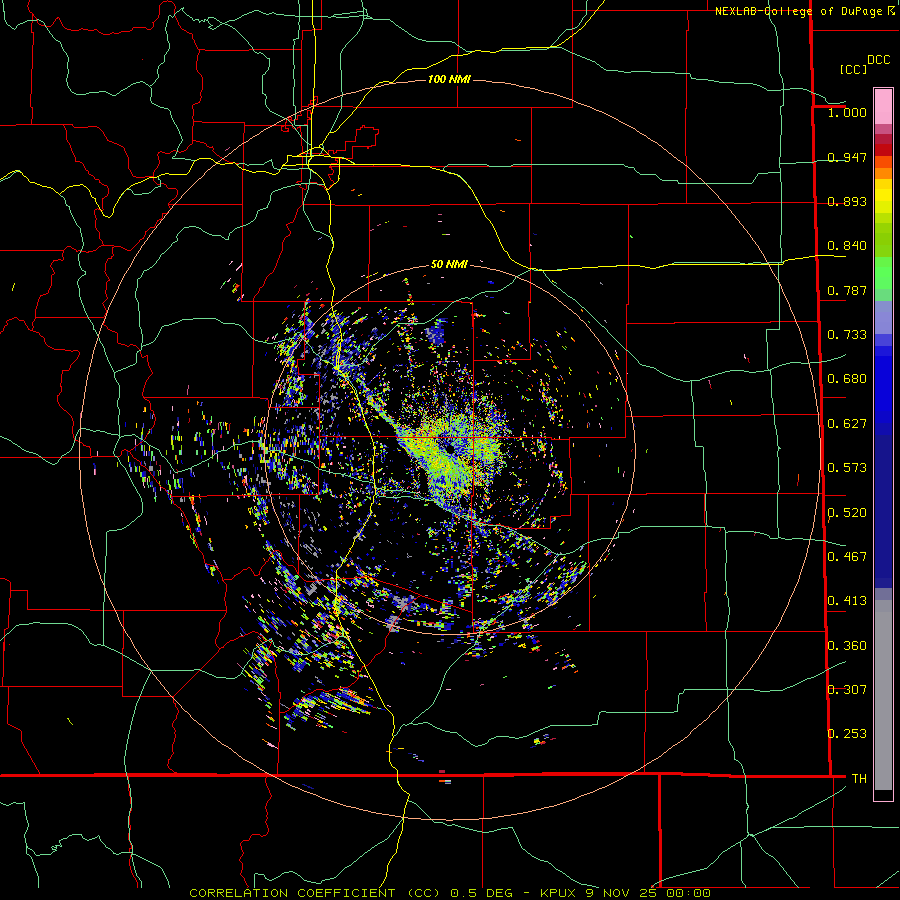The height and width of the screenshot is (900, 900).
Task: Click the 0.413 color scale label
Action: pos(847,601)
